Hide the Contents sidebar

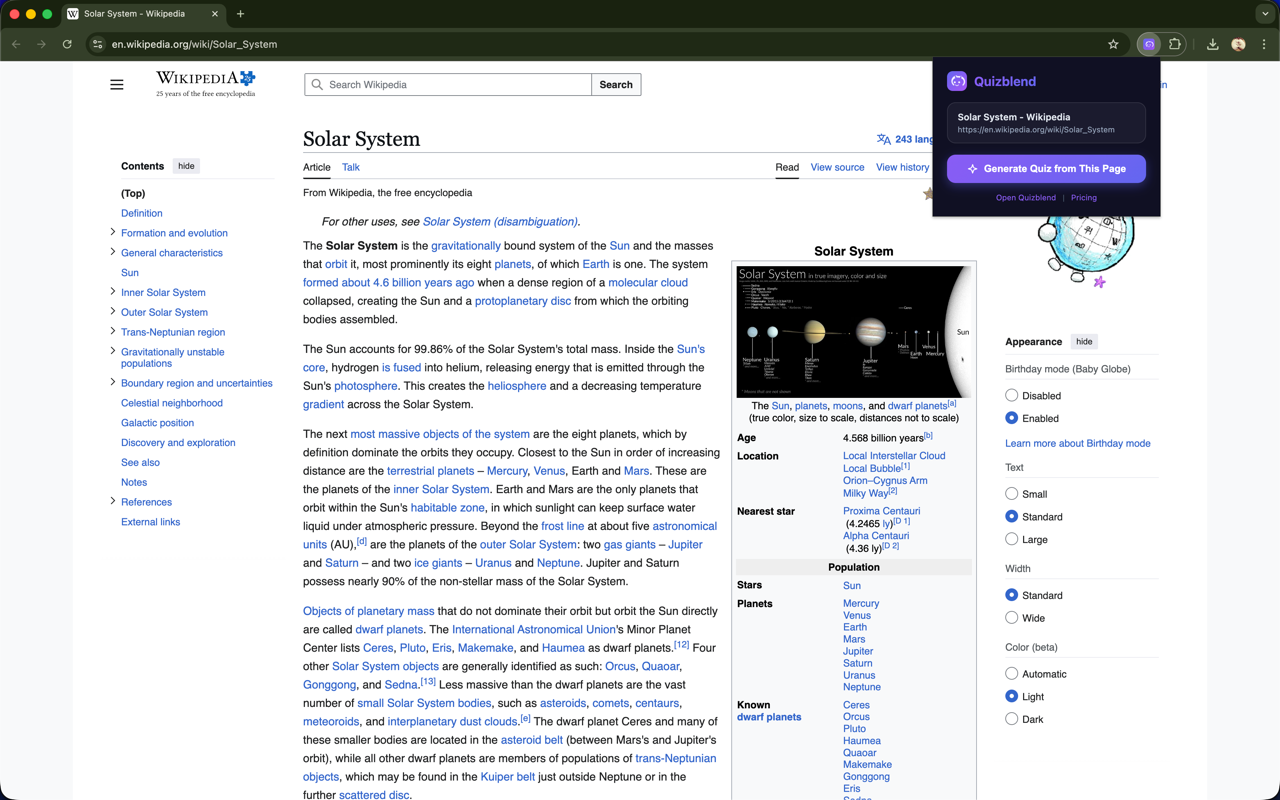pyautogui.click(x=186, y=166)
